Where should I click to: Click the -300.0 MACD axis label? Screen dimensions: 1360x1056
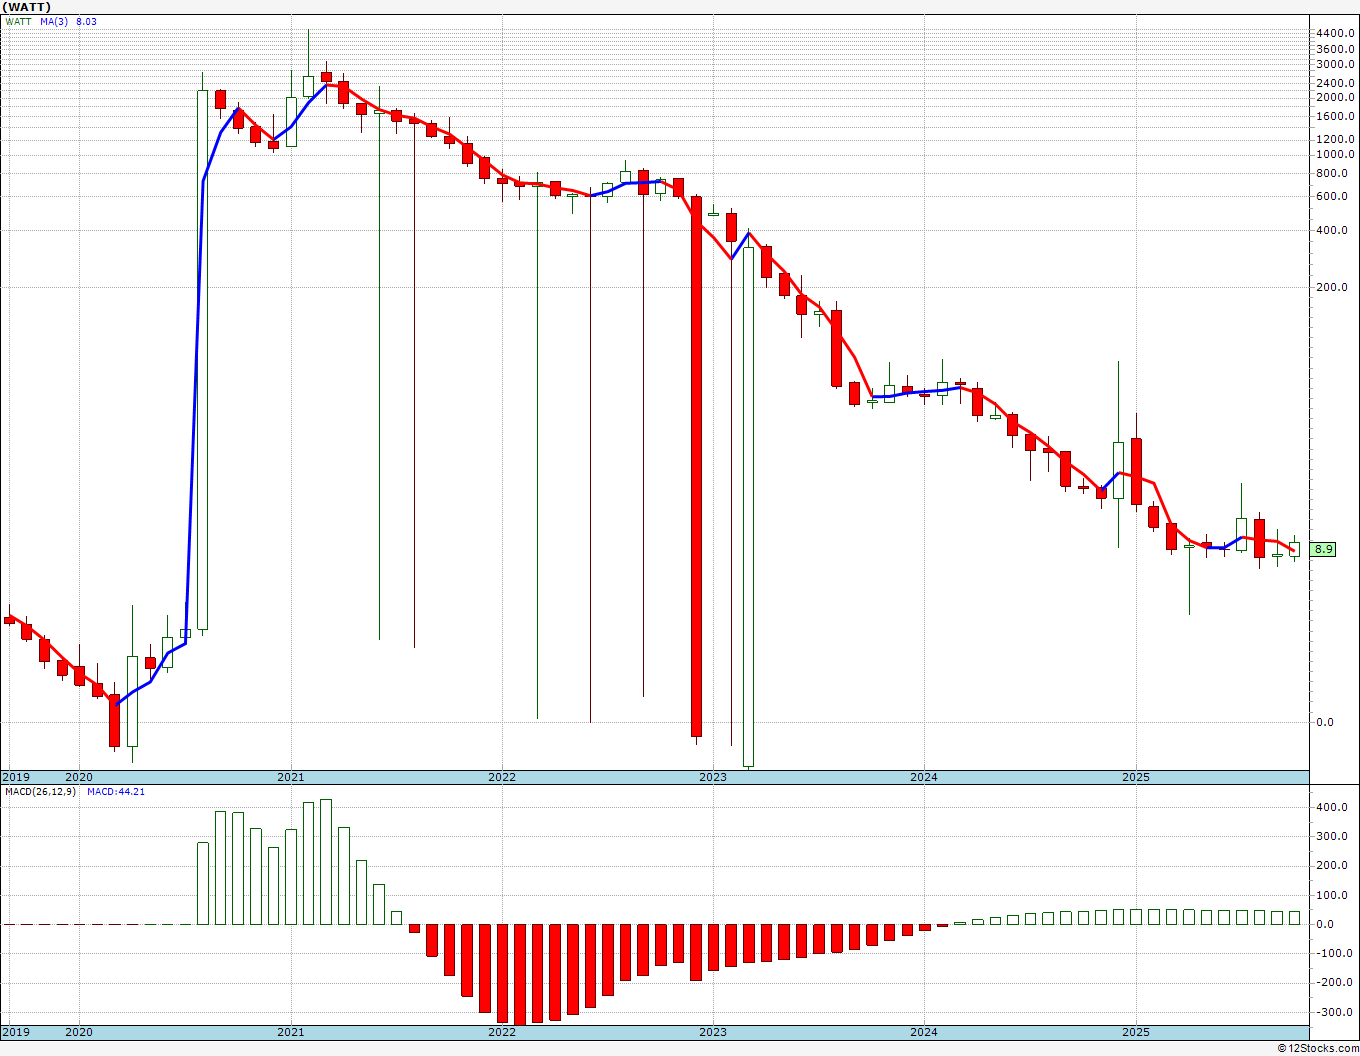pos(1335,1012)
